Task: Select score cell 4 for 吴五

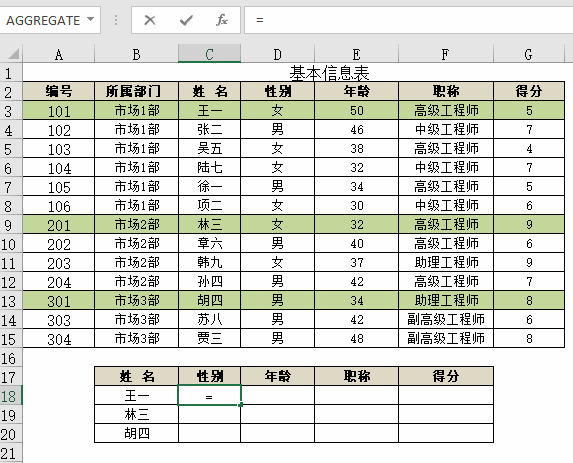Action: pyautogui.click(x=529, y=148)
